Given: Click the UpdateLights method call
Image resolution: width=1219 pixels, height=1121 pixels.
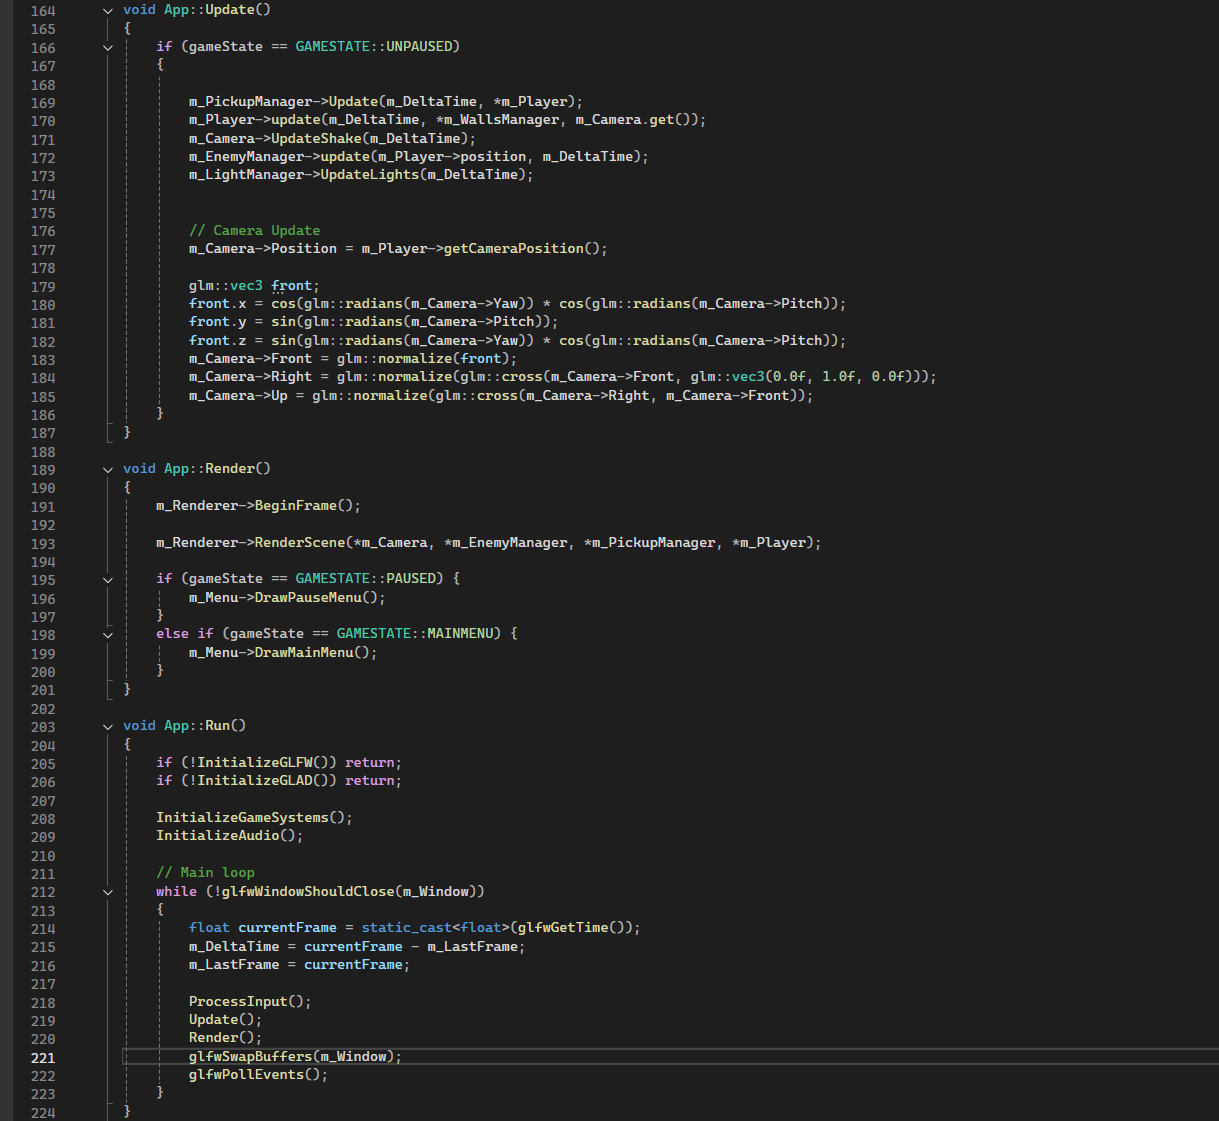Looking at the screenshot, I should pyautogui.click(x=369, y=174).
